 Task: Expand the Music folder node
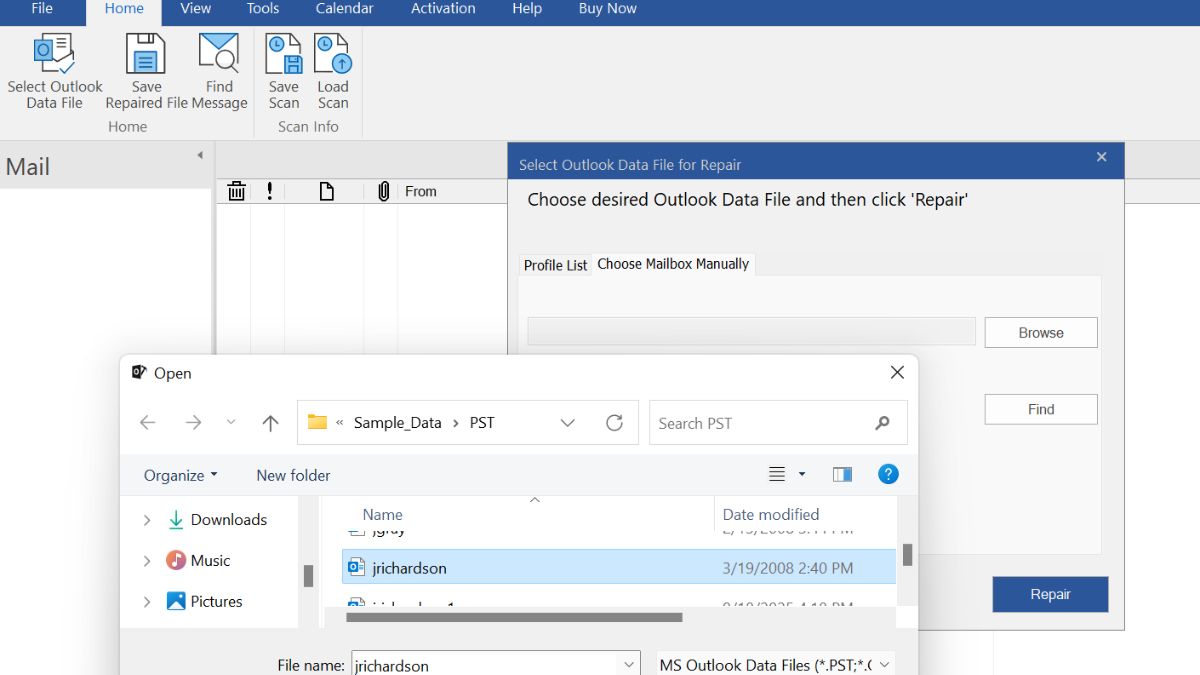(147, 561)
